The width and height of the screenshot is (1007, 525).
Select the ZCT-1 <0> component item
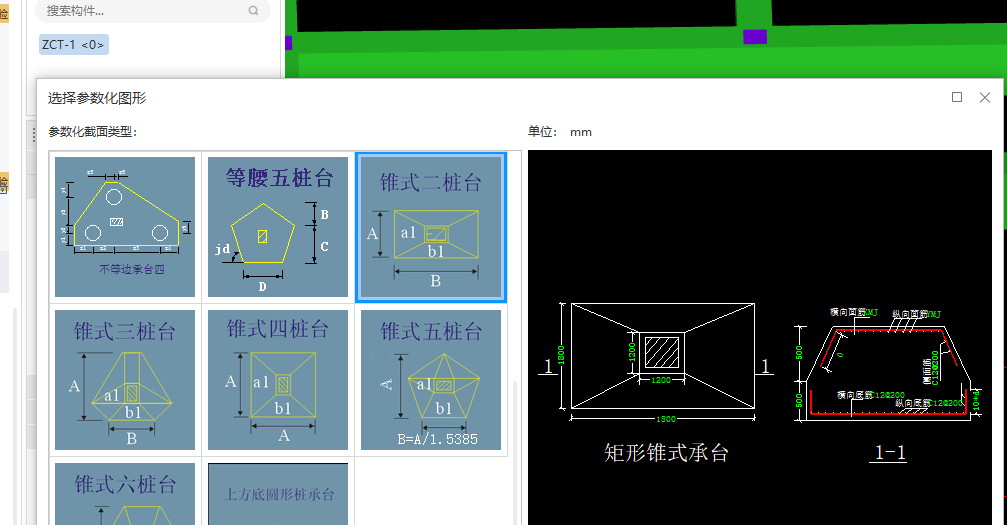73,44
